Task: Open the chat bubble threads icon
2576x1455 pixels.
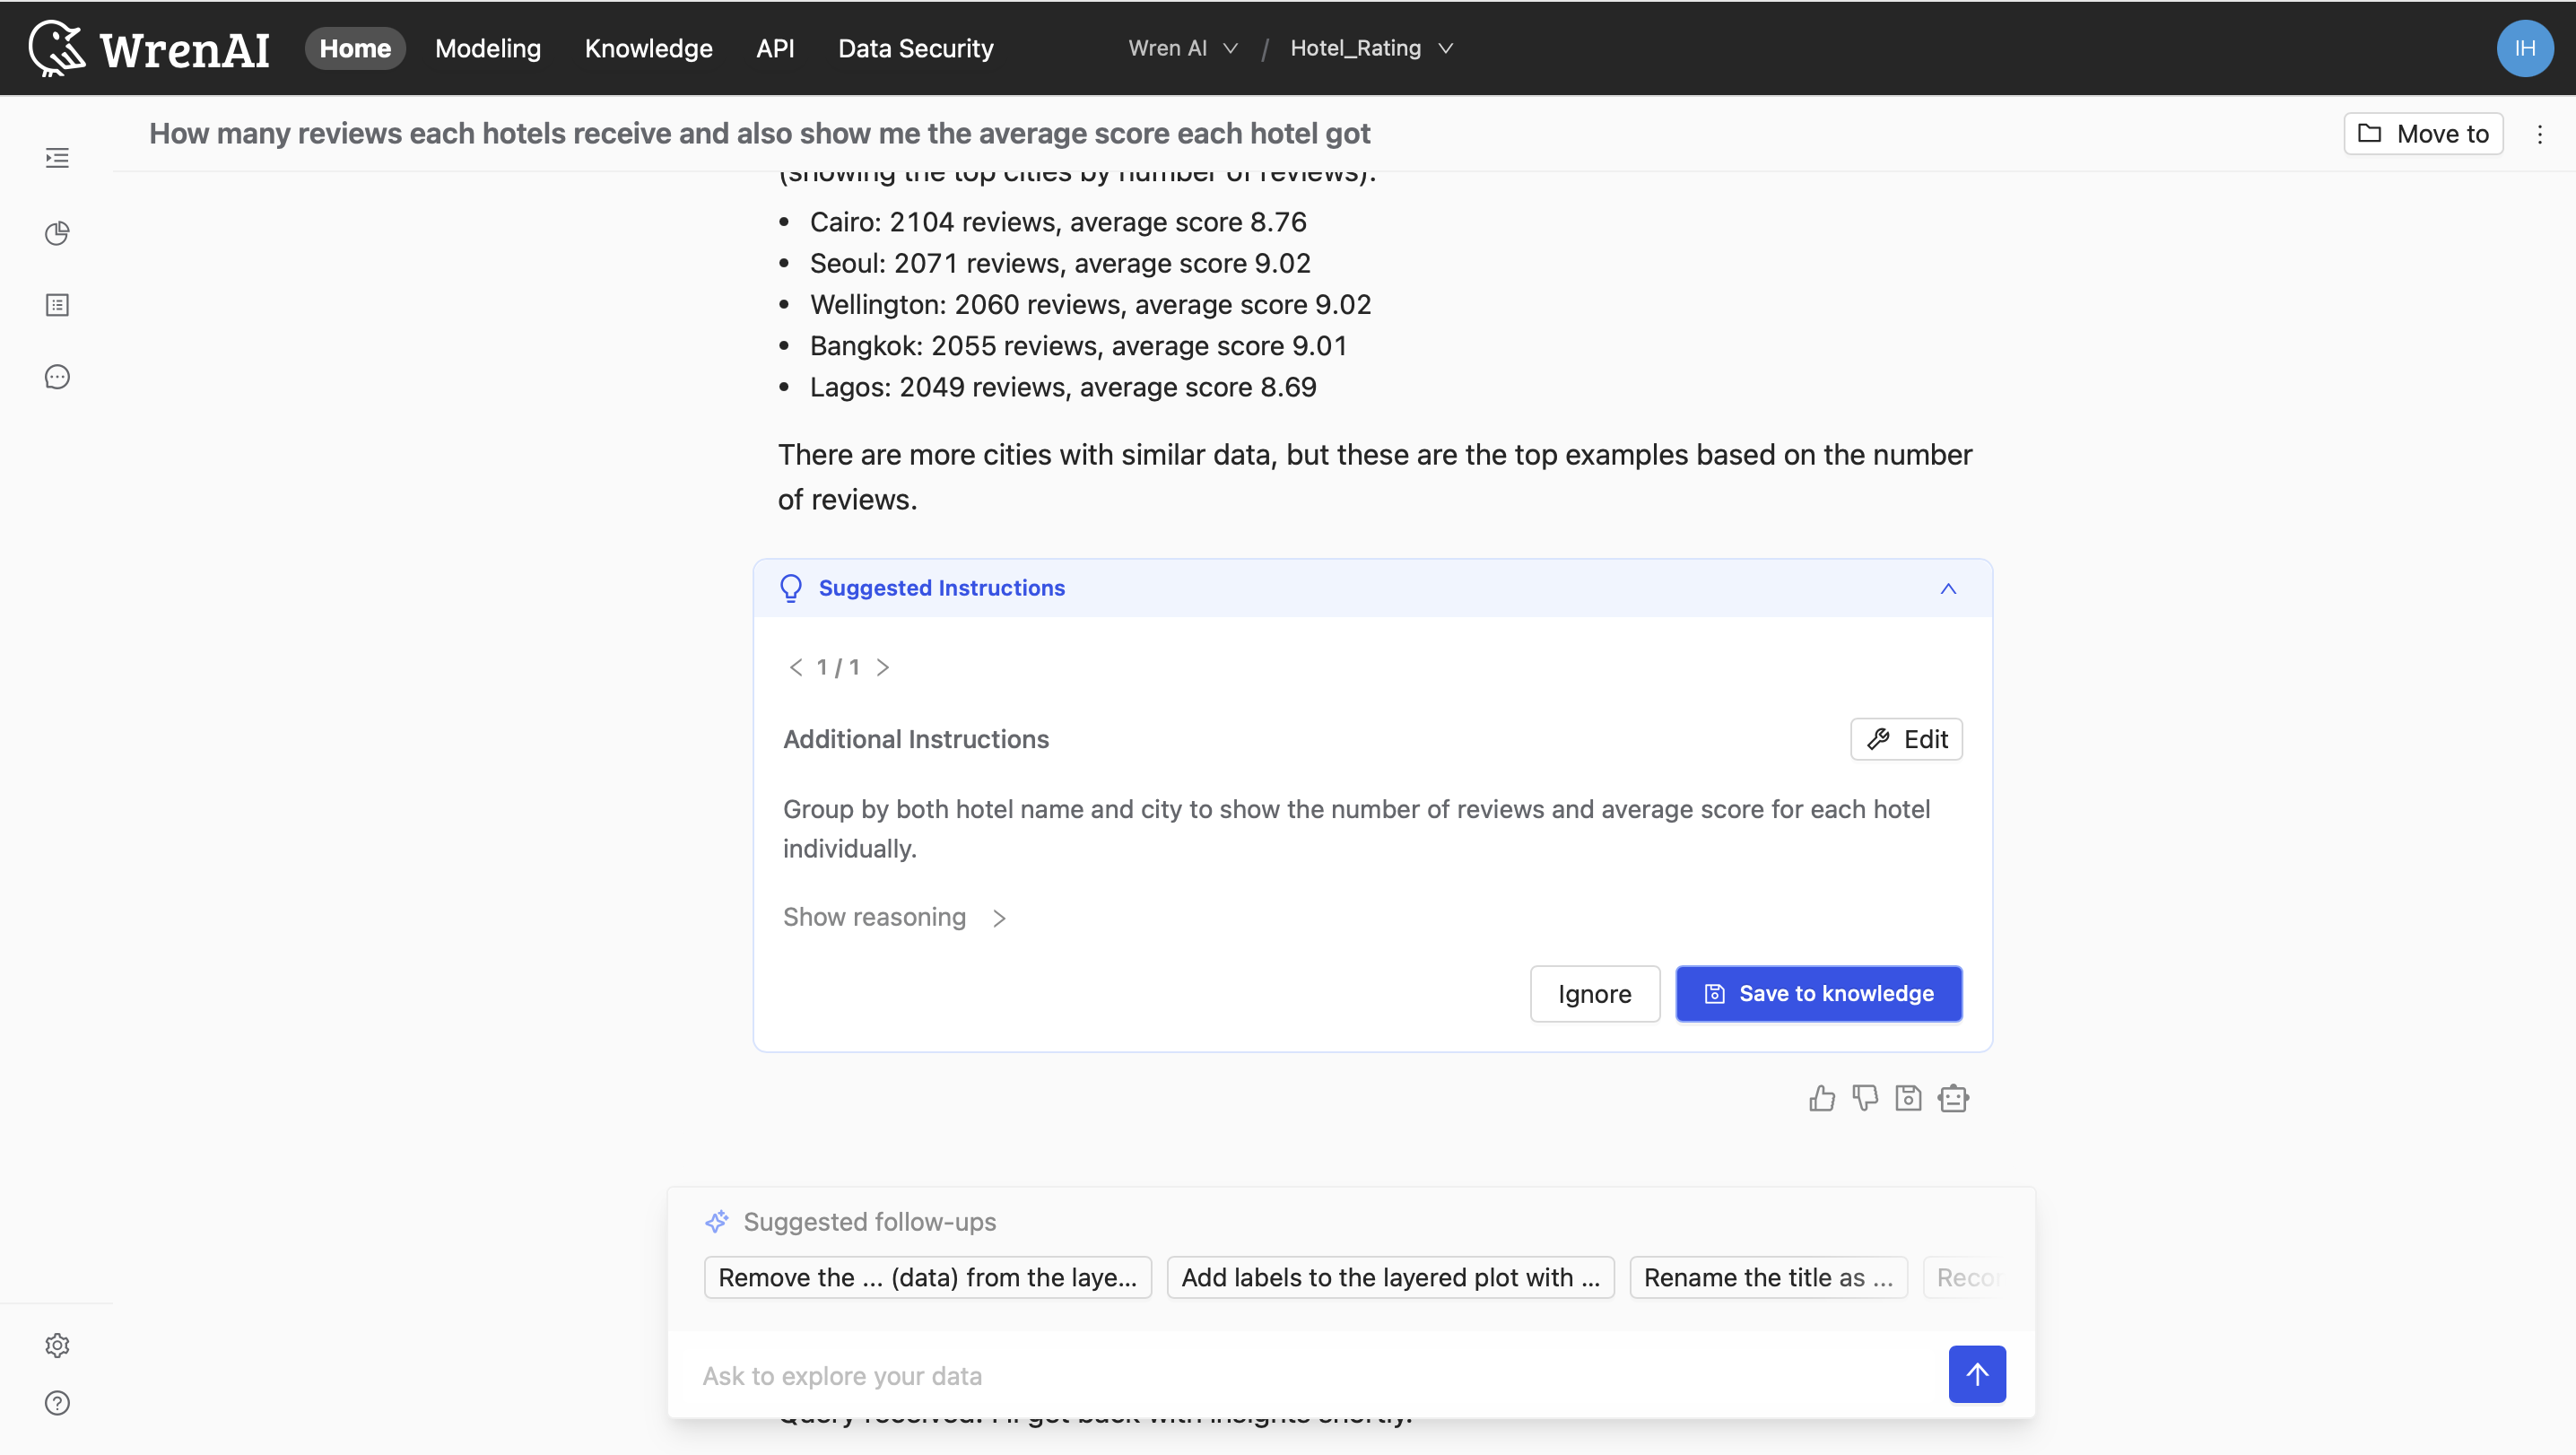Action: pos(57,377)
